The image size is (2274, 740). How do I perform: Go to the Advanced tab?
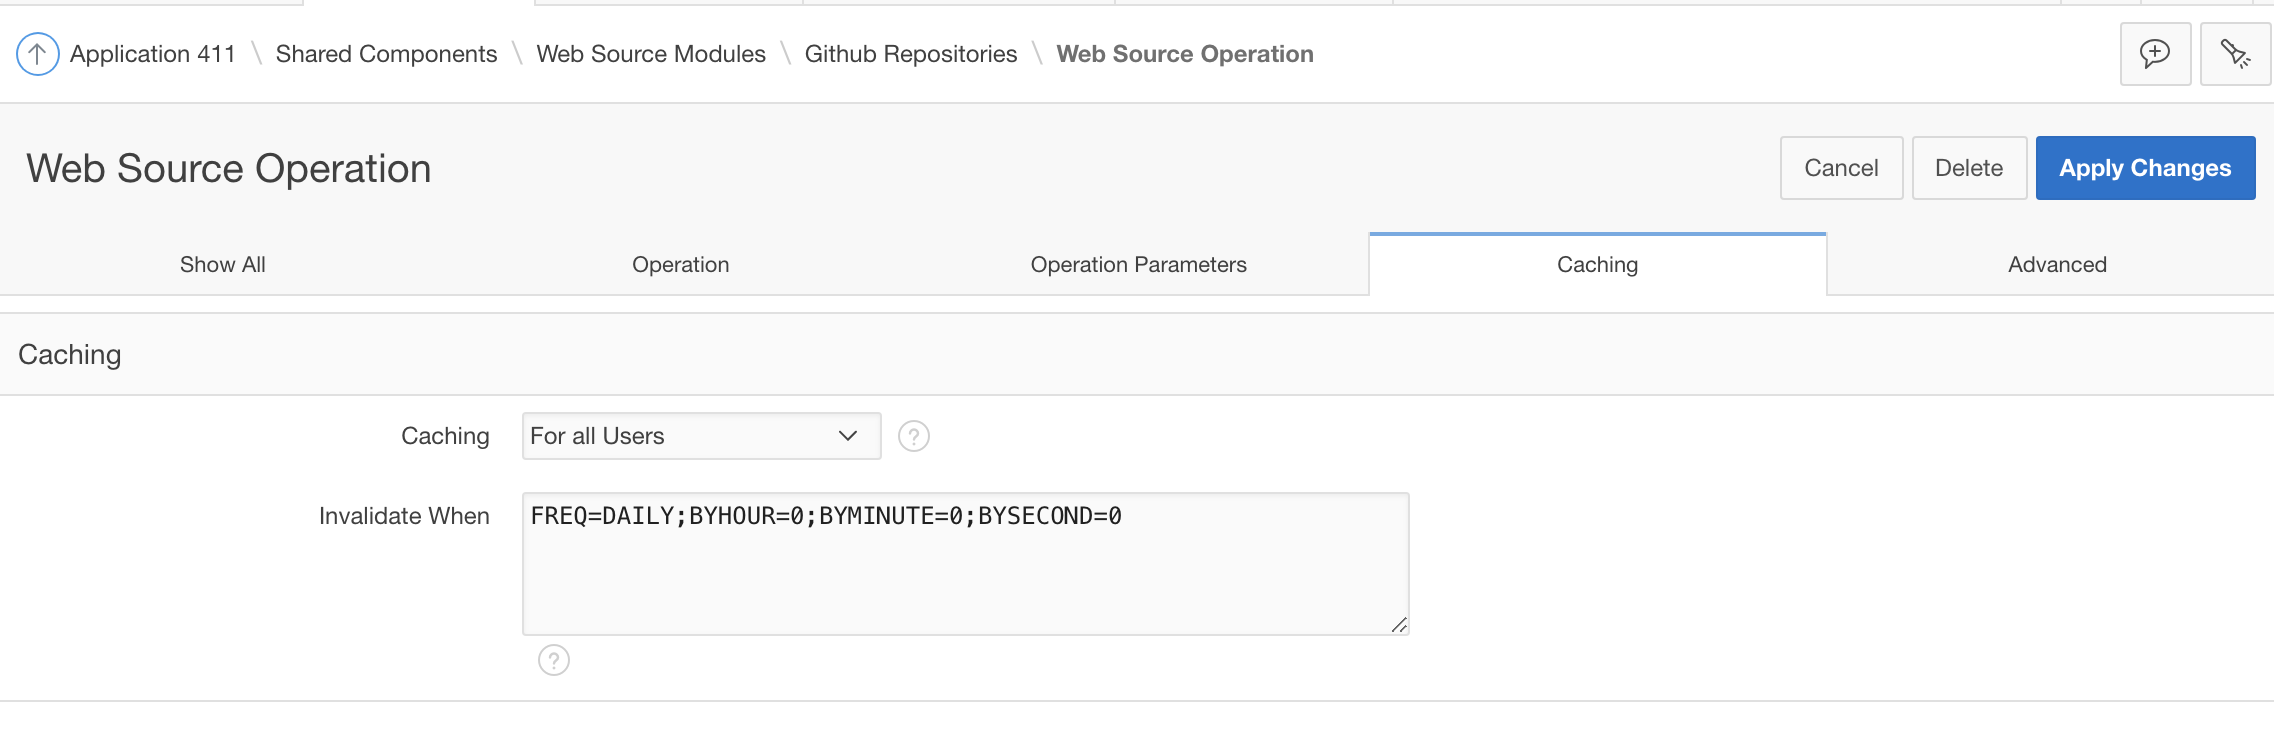2057,265
